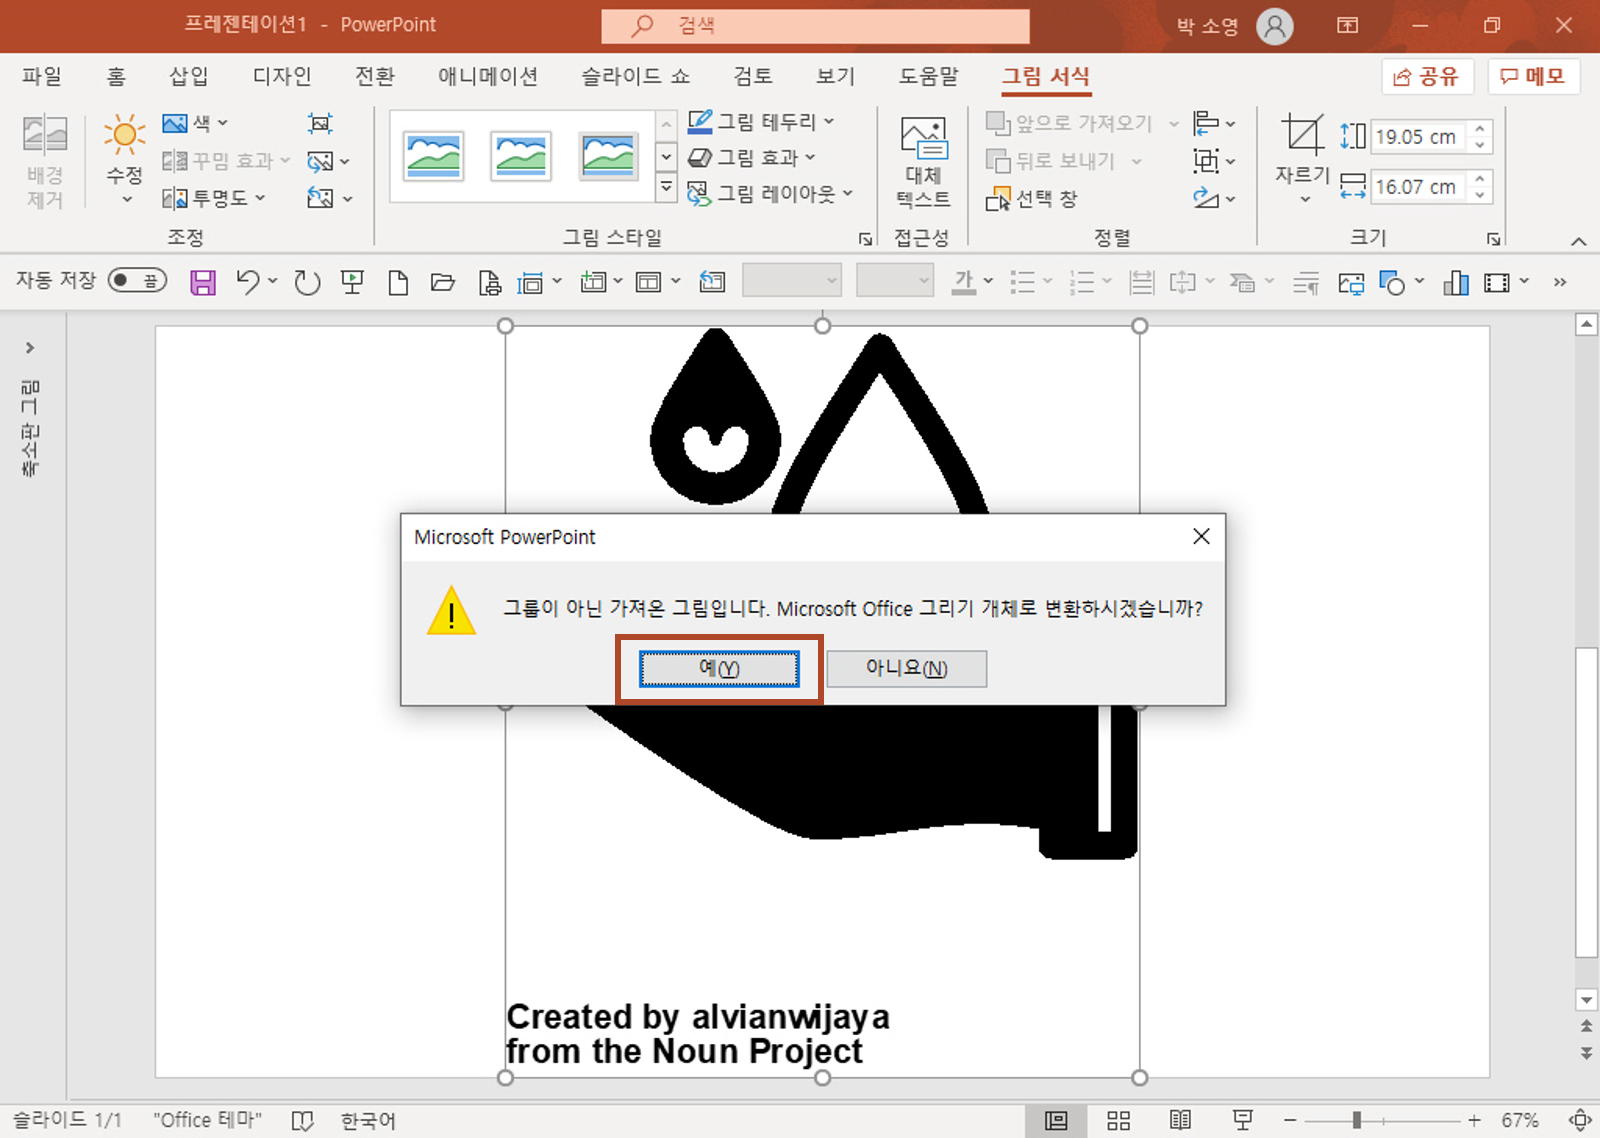Decrease width with the down stepper arrow
This screenshot has height=1138, width=1600.
coord(1480,196)
